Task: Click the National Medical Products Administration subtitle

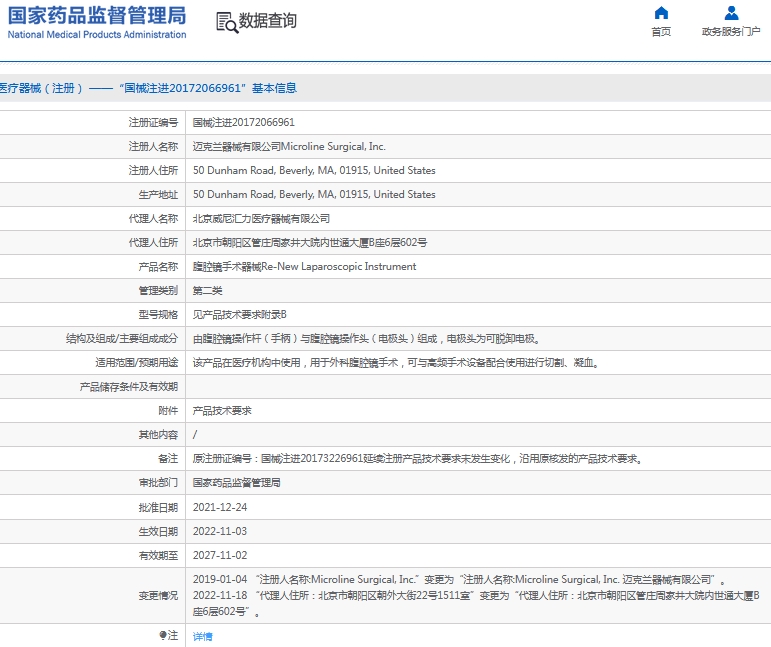Action: (x=97, y=35)
